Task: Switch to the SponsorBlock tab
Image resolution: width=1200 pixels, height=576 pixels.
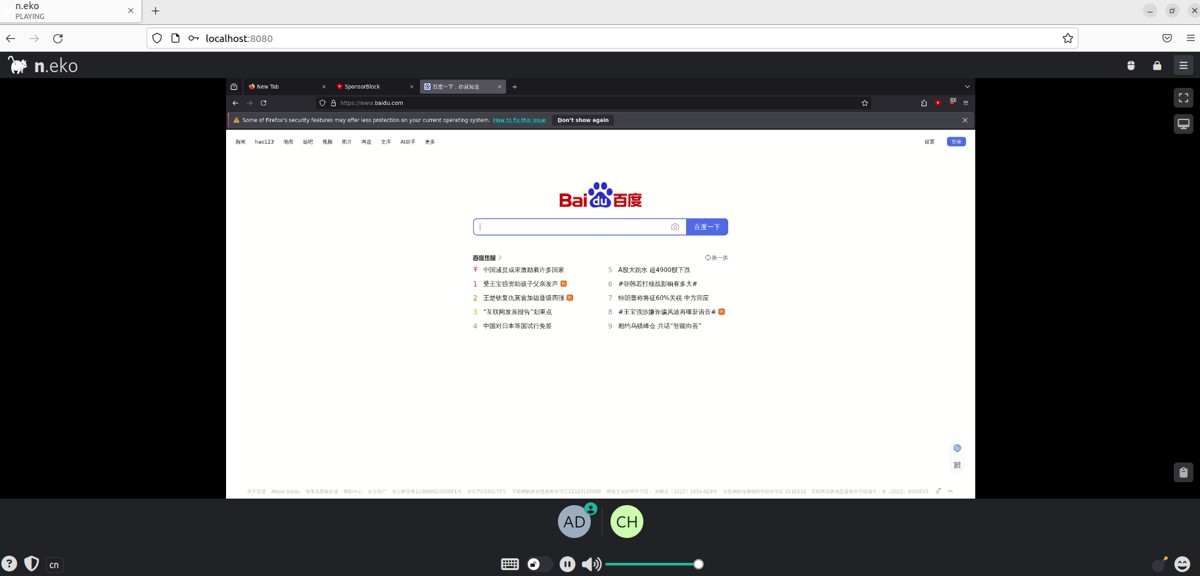Action: pyautogui.click(x=362, y=86)
